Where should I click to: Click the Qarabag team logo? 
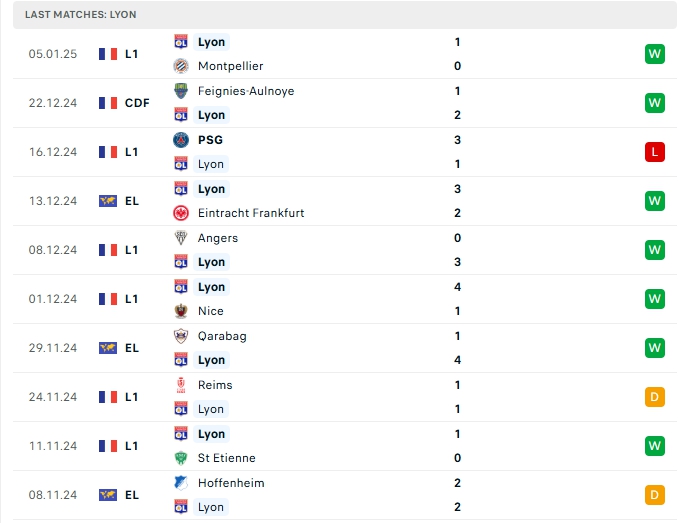(181, 336)
